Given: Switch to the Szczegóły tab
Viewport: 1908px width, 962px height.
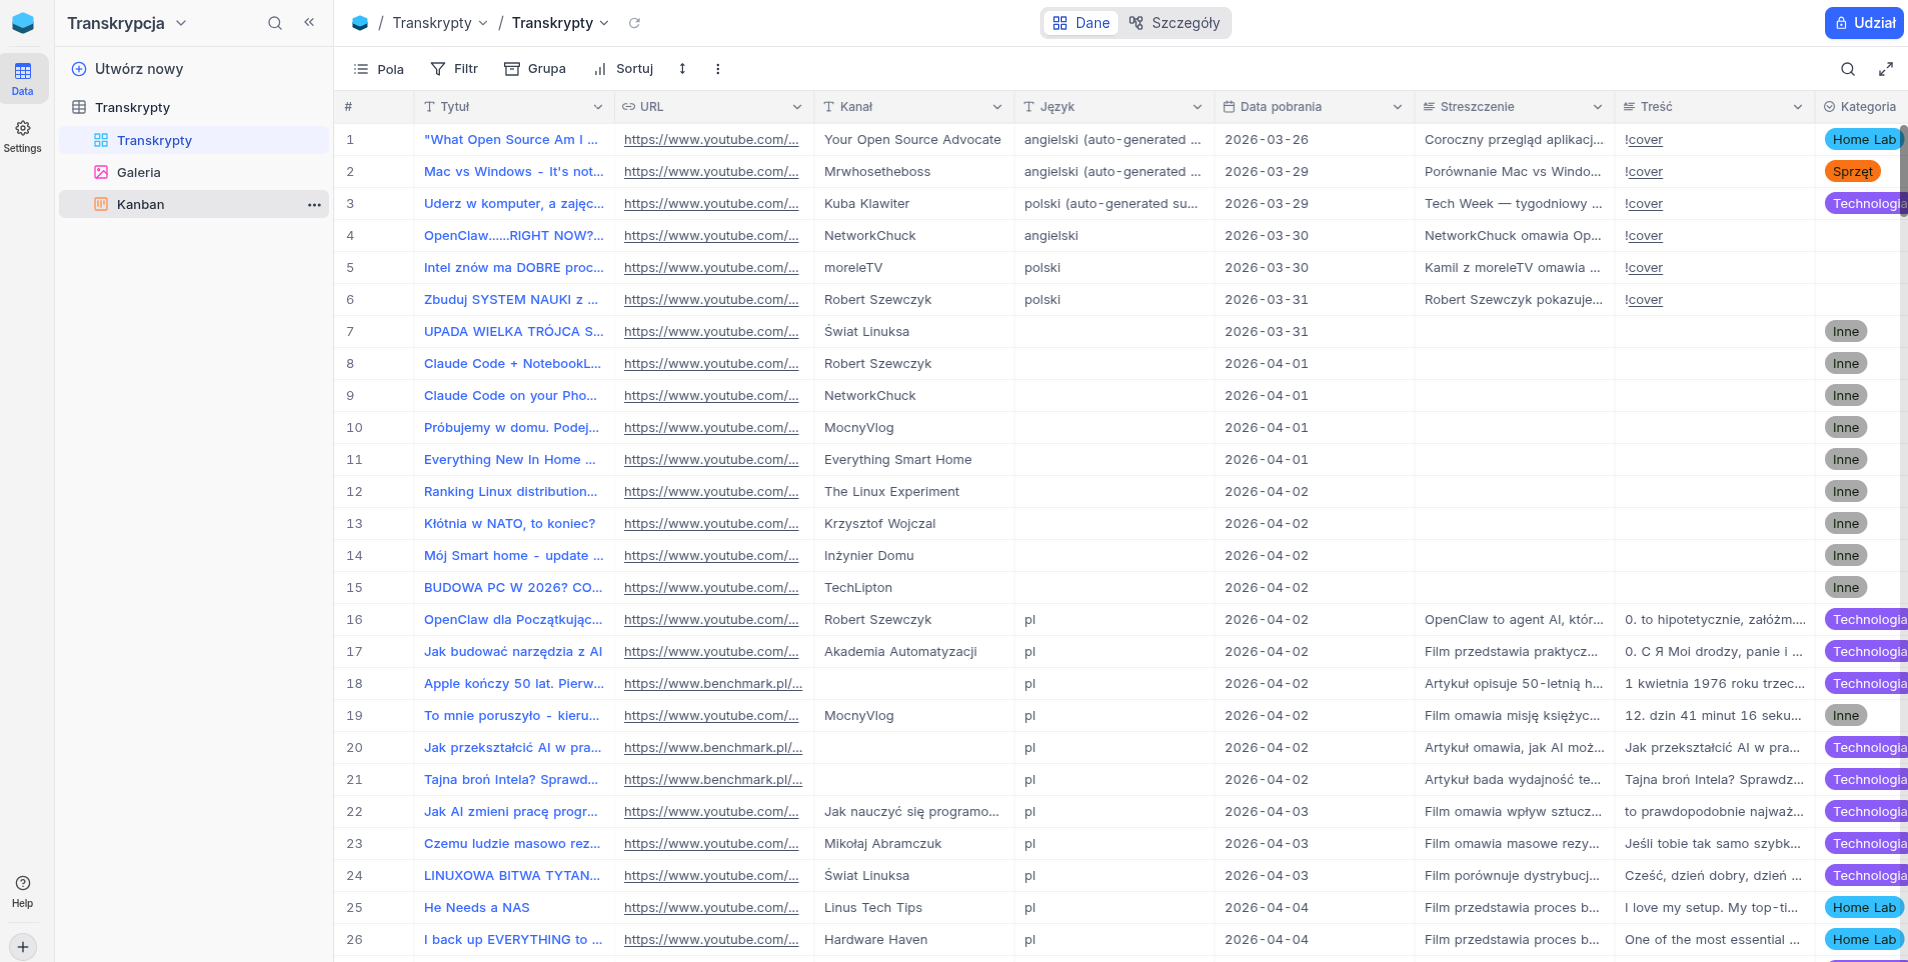Looking at the screenshot, I should point(1174,23).
